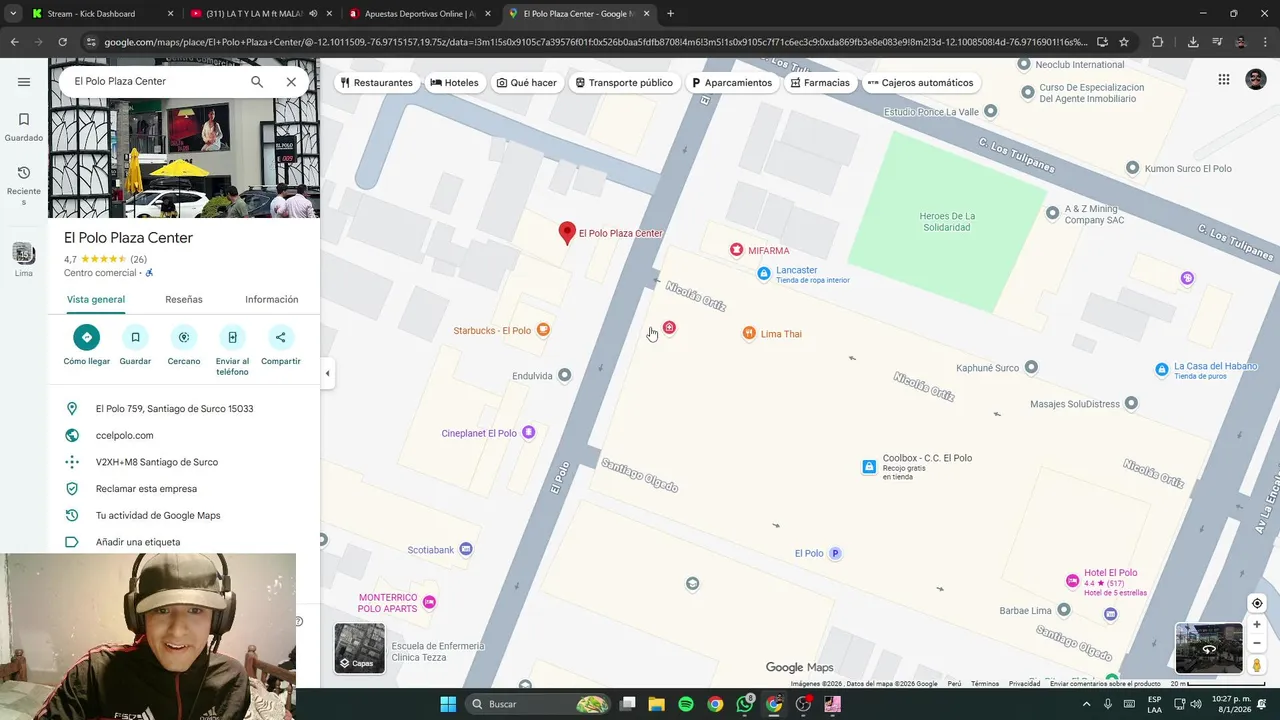Click the Guardar bookmark icon

pos(135,337)
